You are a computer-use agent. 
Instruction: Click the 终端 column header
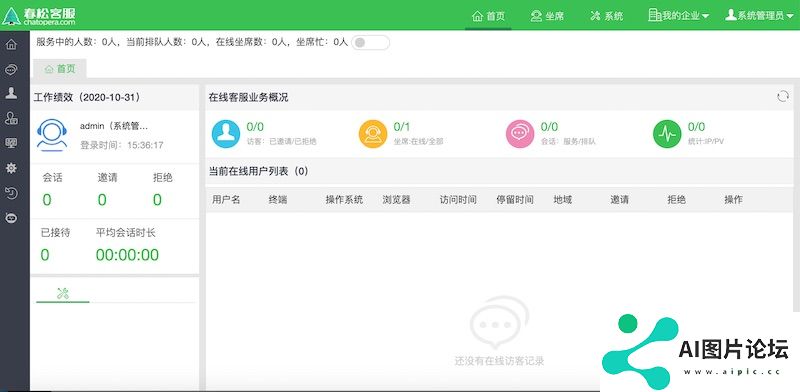click(278, 200)
